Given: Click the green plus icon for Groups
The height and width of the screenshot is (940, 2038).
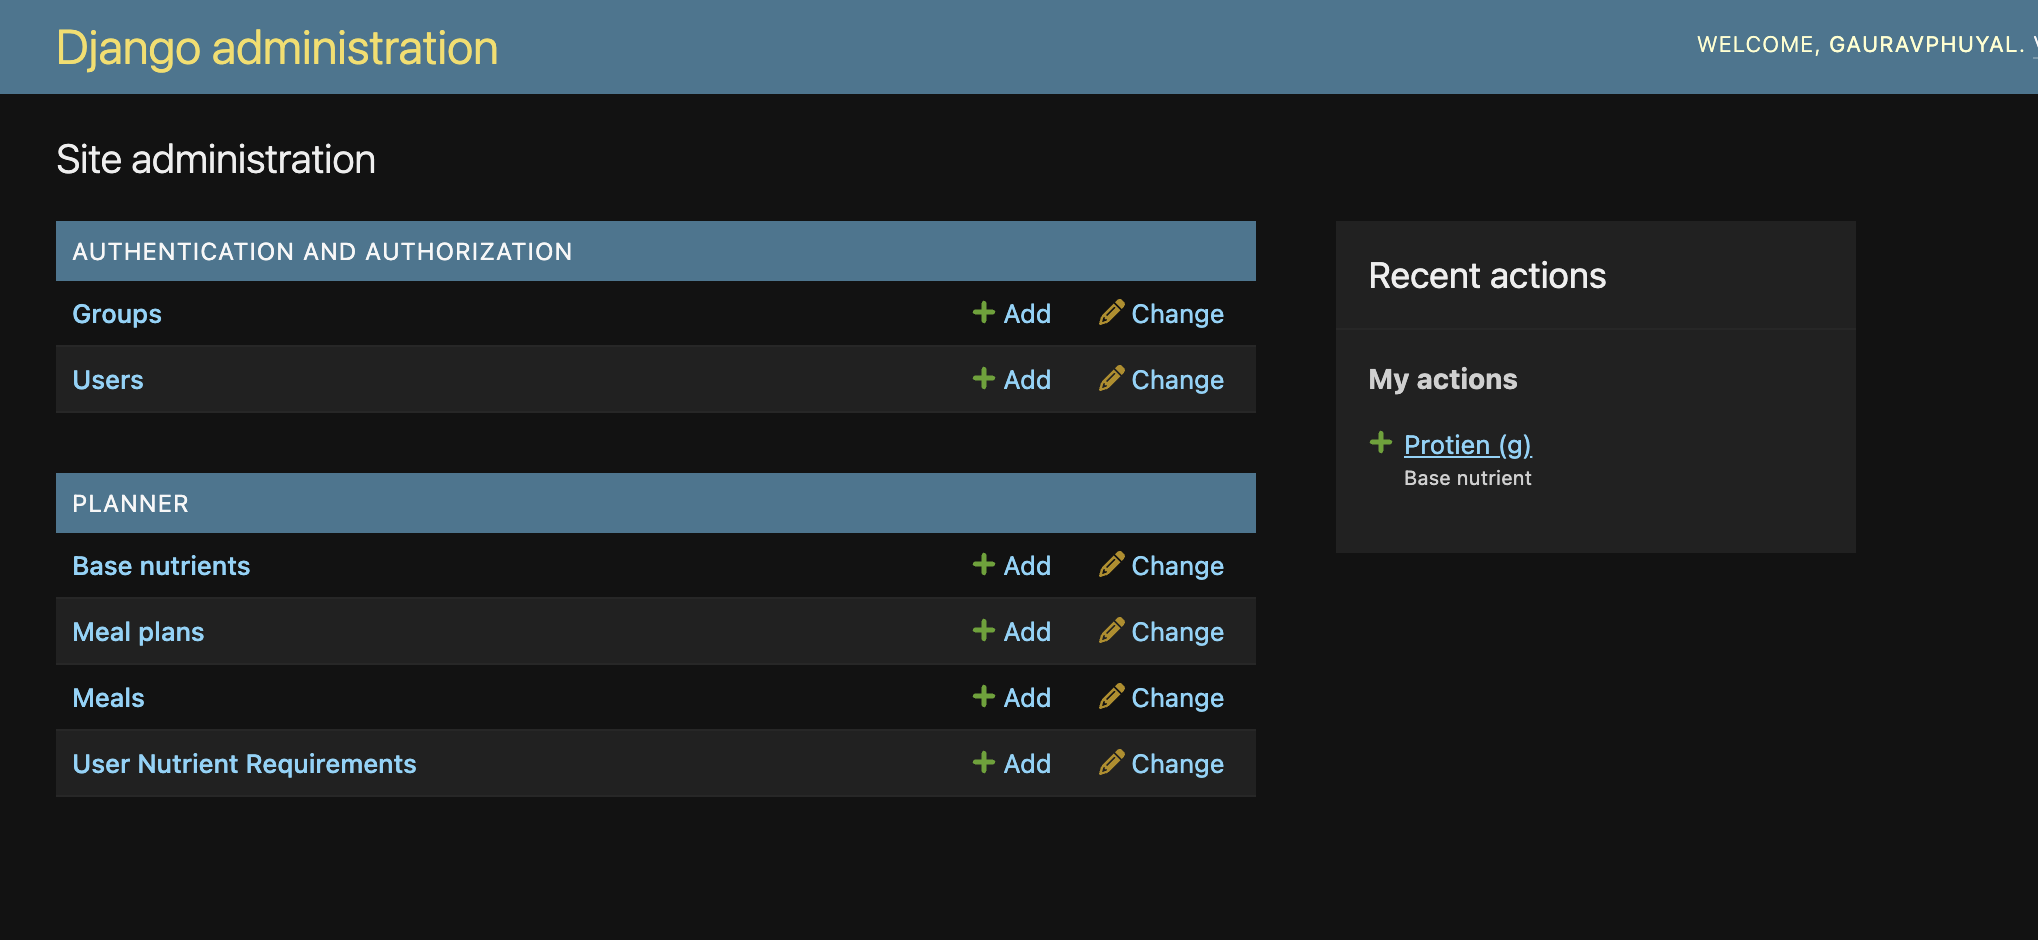Looking at the screenshot, I should (983, 313).
